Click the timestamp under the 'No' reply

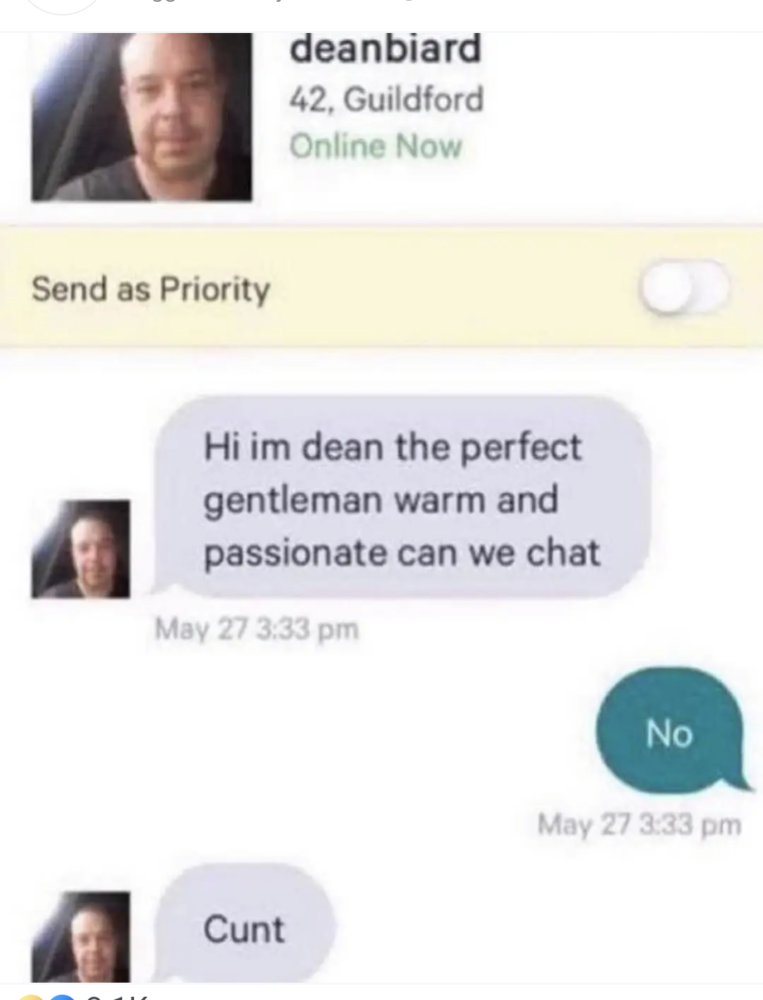click(639, 824)
